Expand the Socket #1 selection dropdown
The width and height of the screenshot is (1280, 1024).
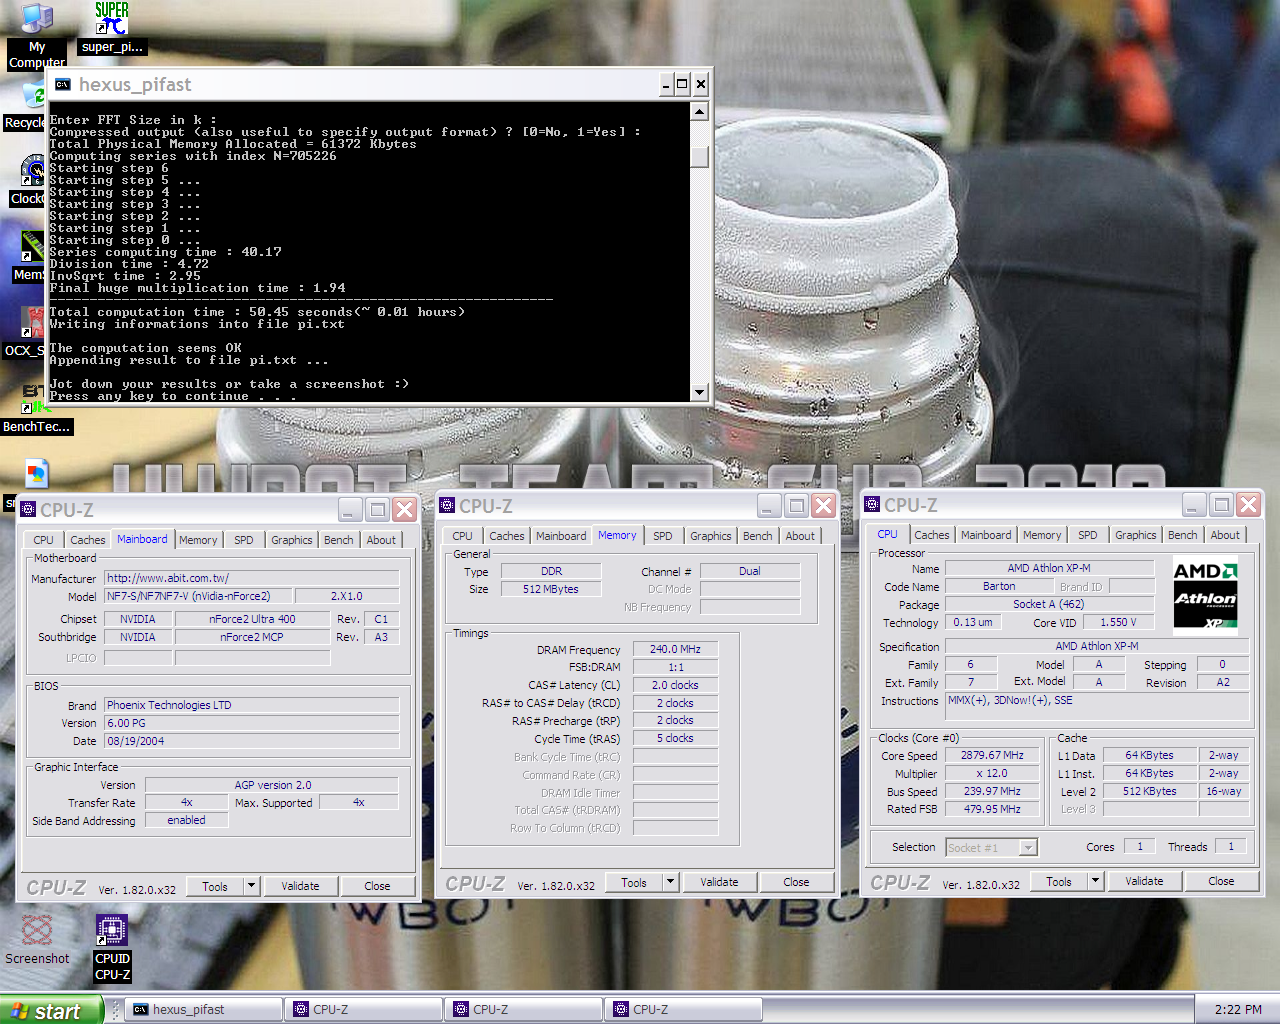[x=1027, y=847]
